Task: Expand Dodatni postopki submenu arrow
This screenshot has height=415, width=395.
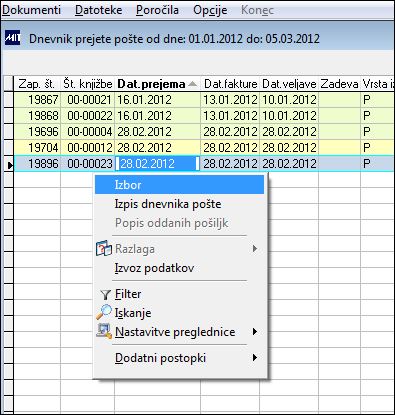Action: coord(255,358)
